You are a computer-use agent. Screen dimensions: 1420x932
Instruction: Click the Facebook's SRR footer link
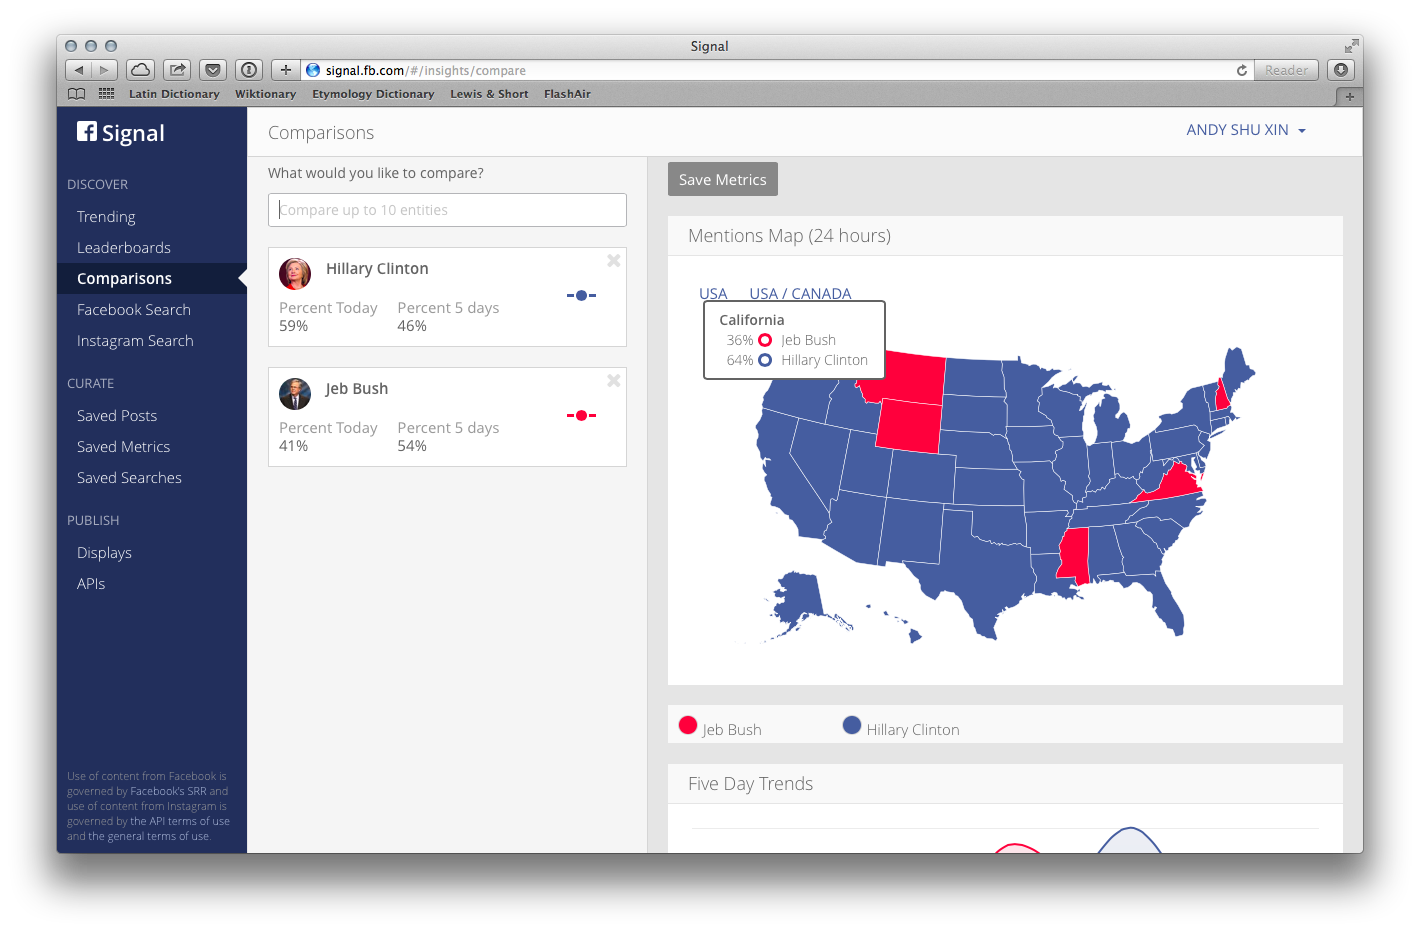pyautogui.click(x=168, y=791)
